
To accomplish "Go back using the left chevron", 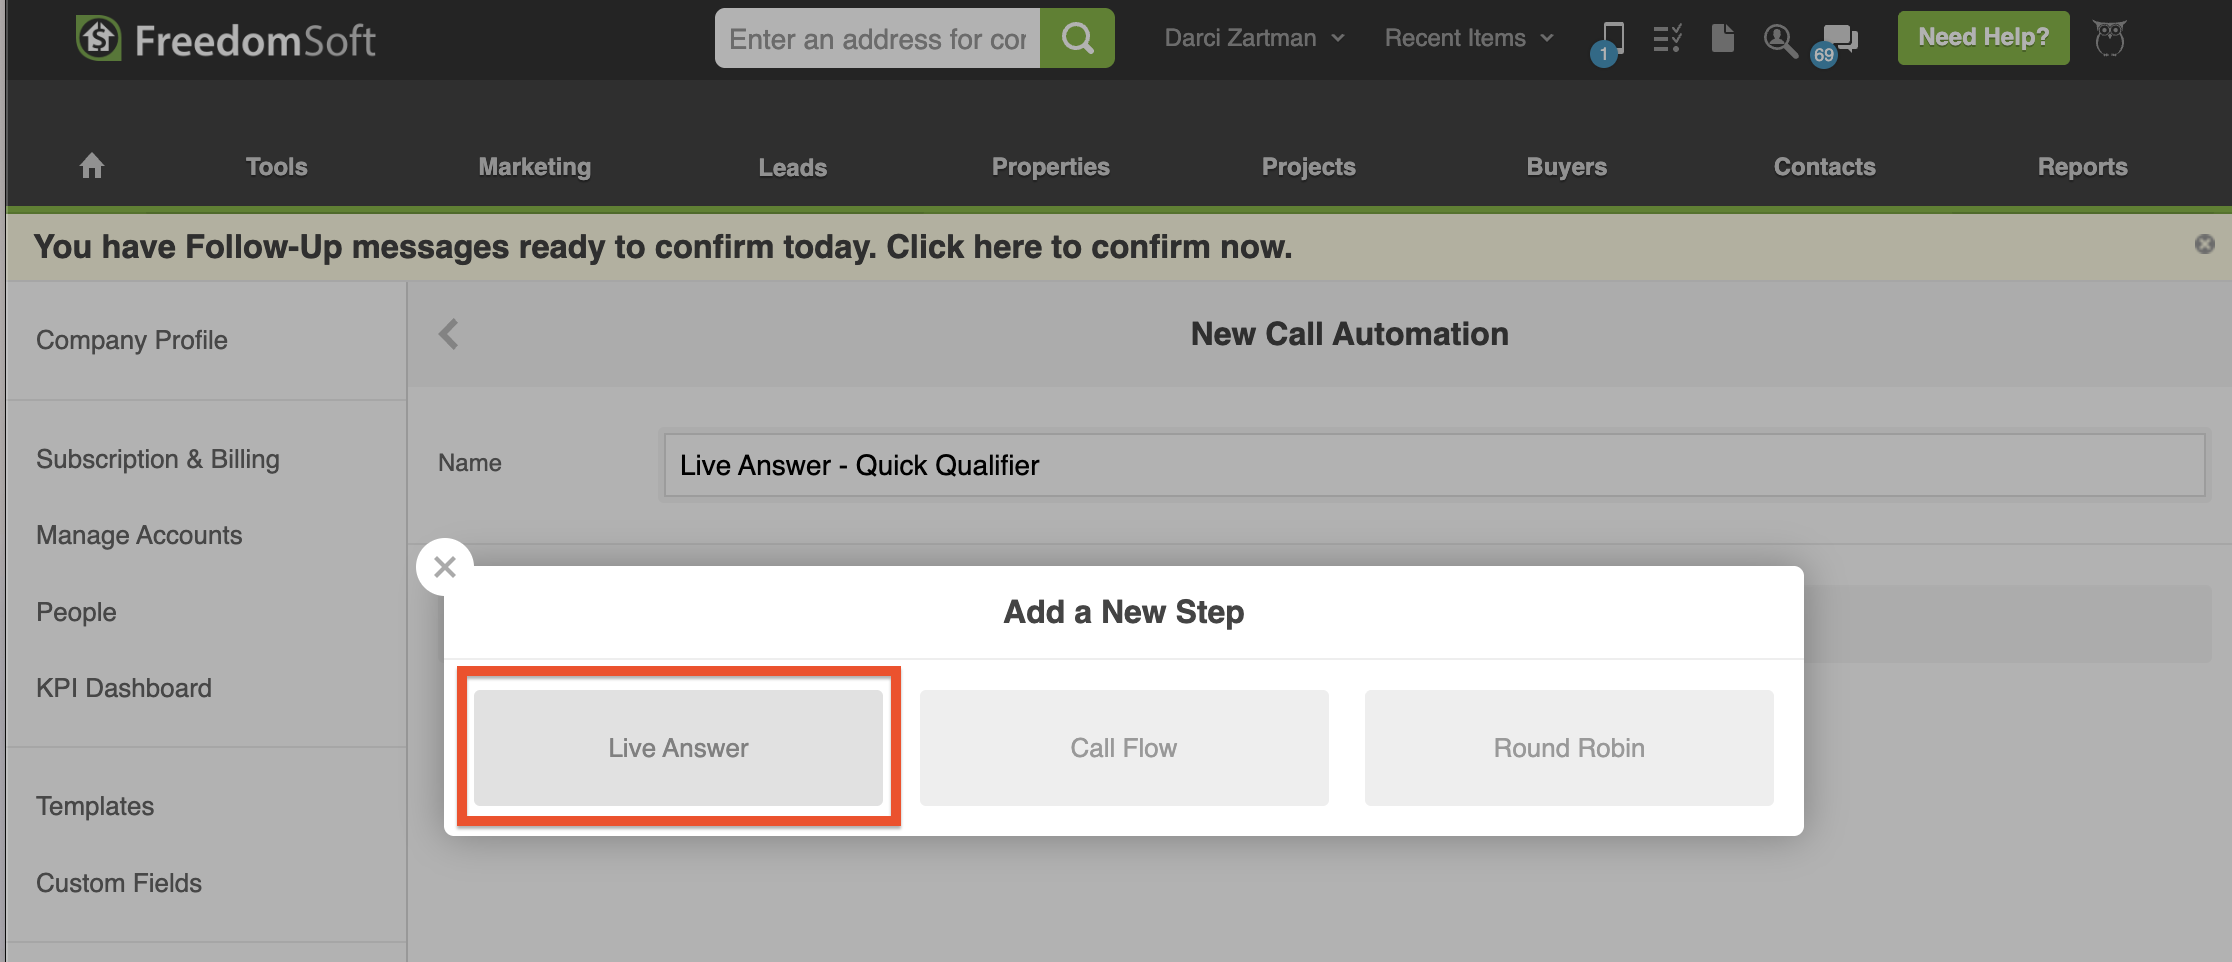I will tap(449, 334).
